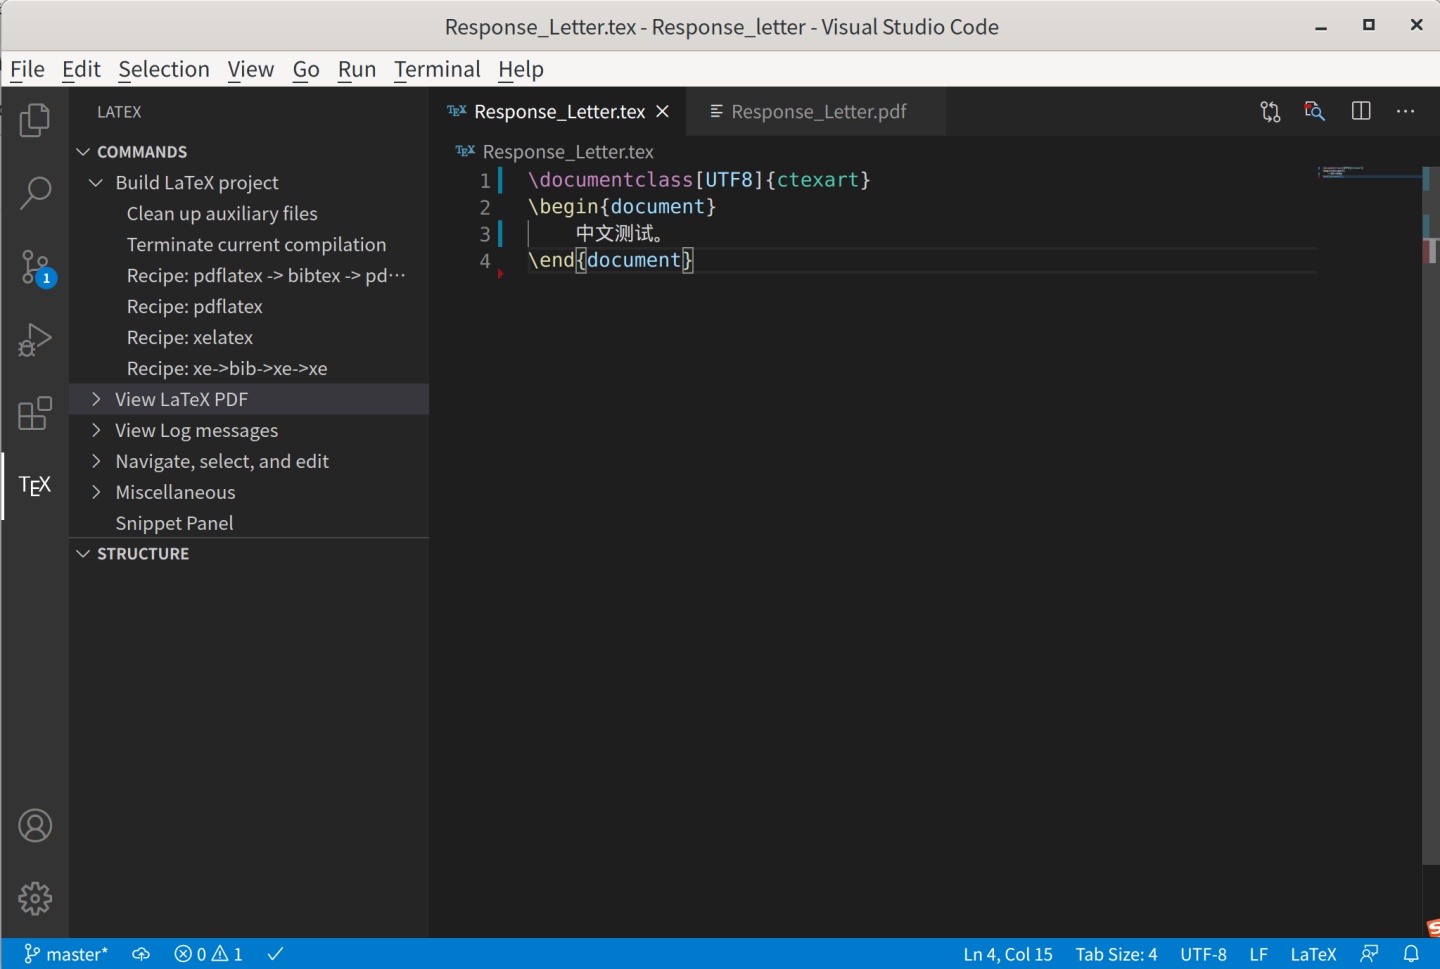The width and height of the screenshot is (1440, 969).
Task: Open the Explorer view
Action: (x=35, y=120)
